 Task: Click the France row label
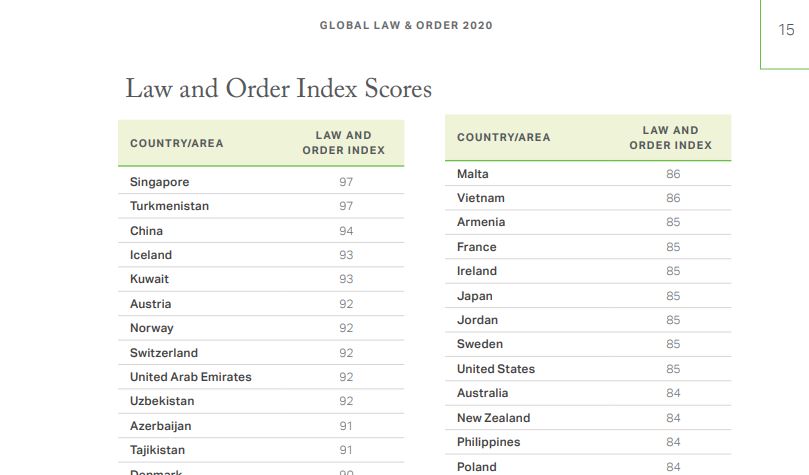(477, 247)
